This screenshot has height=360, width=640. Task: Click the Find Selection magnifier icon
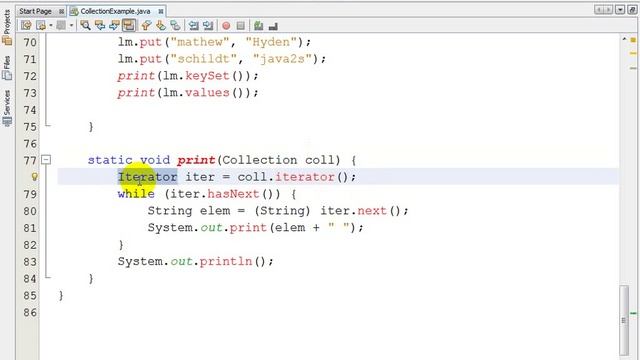85,26
